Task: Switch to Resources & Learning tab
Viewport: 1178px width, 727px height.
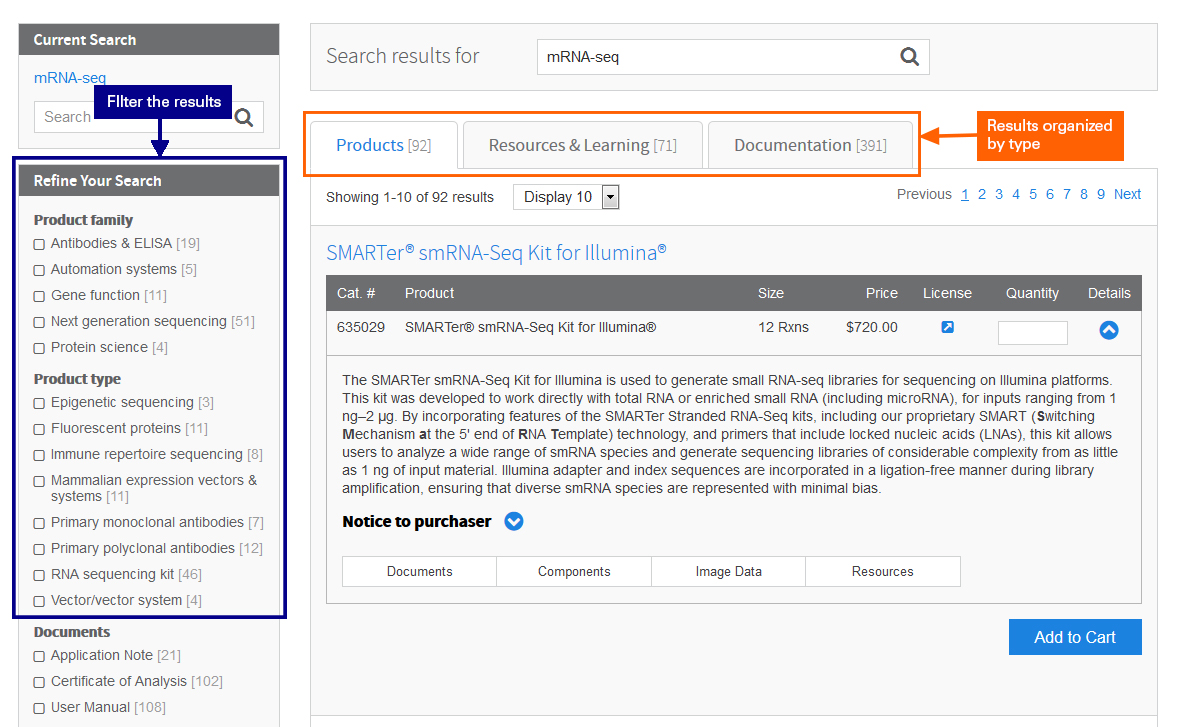Action: (583, 145)
